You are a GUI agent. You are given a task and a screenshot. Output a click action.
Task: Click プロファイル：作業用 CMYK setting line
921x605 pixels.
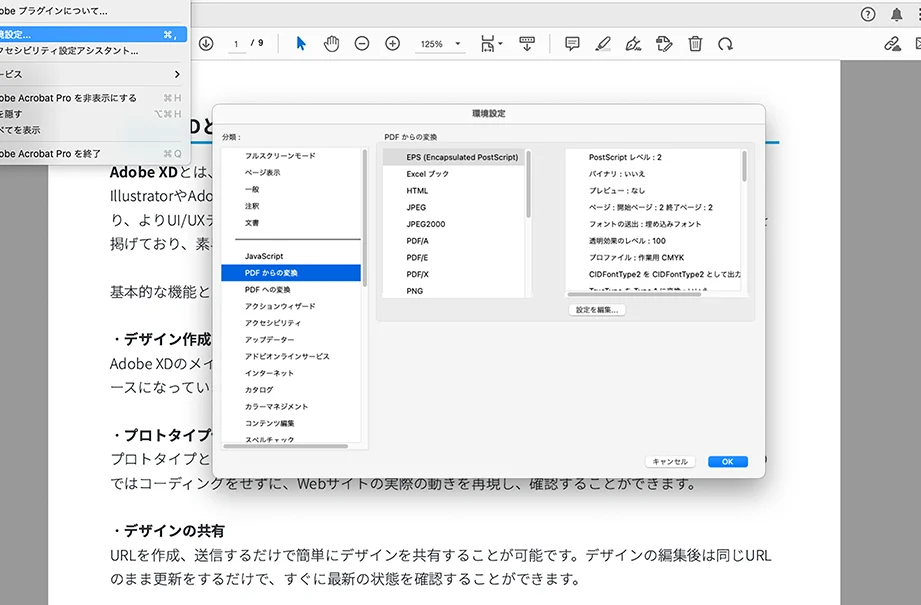click(x=636, y=257)
